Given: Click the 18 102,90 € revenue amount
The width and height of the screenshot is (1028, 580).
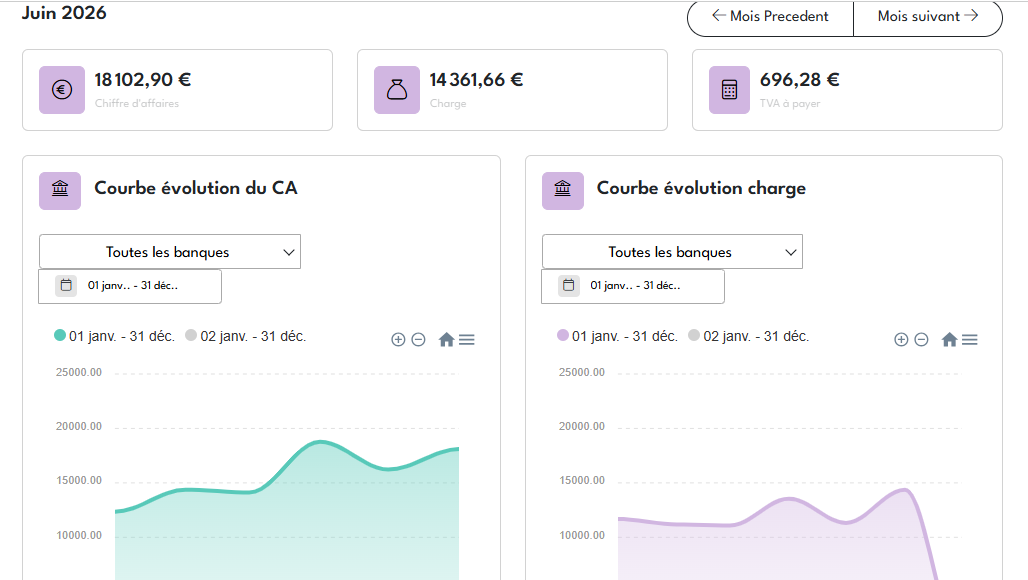Looking at the screenshot, I should [x=143, y=80].
